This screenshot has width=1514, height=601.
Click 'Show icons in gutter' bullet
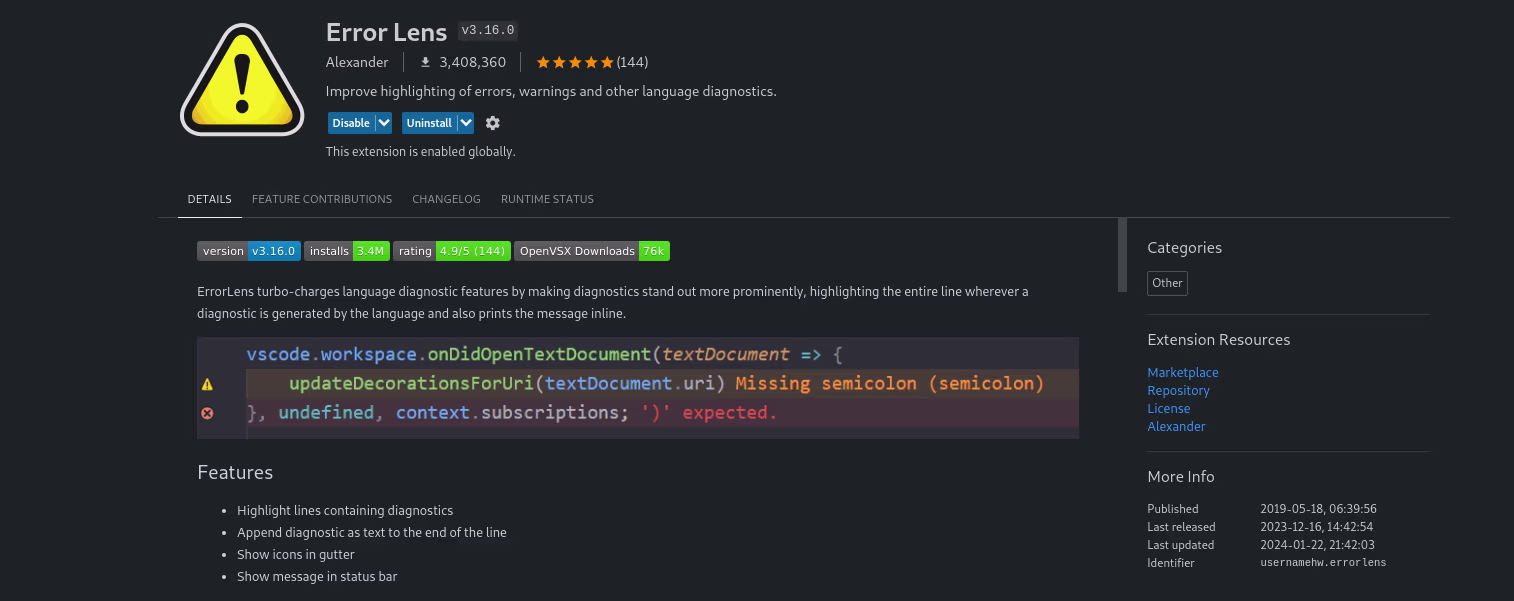click(296, 554)
